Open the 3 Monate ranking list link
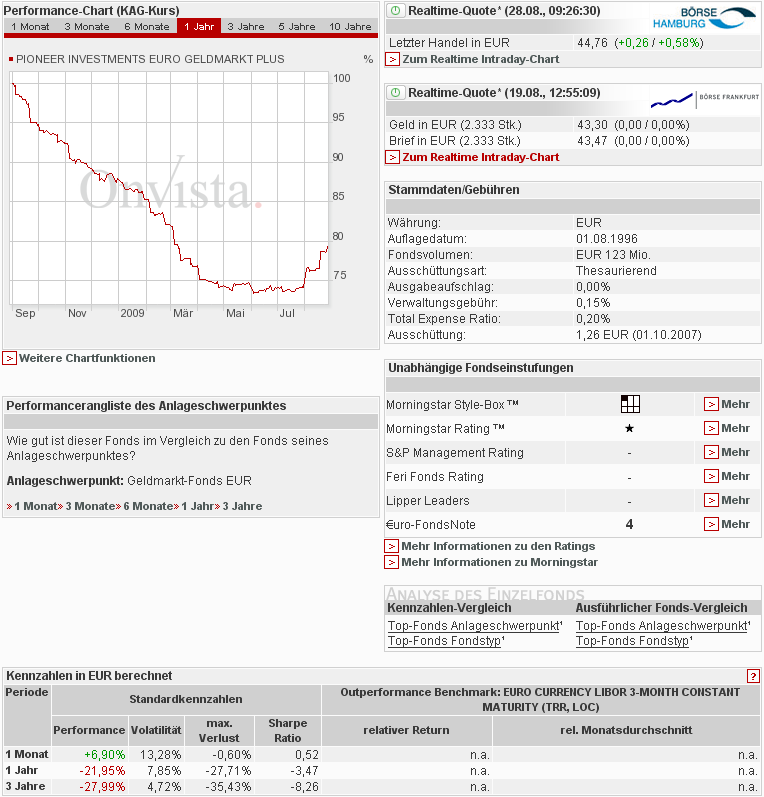The width and height of the screenshot is (764, 797). [x=89, y=506]
